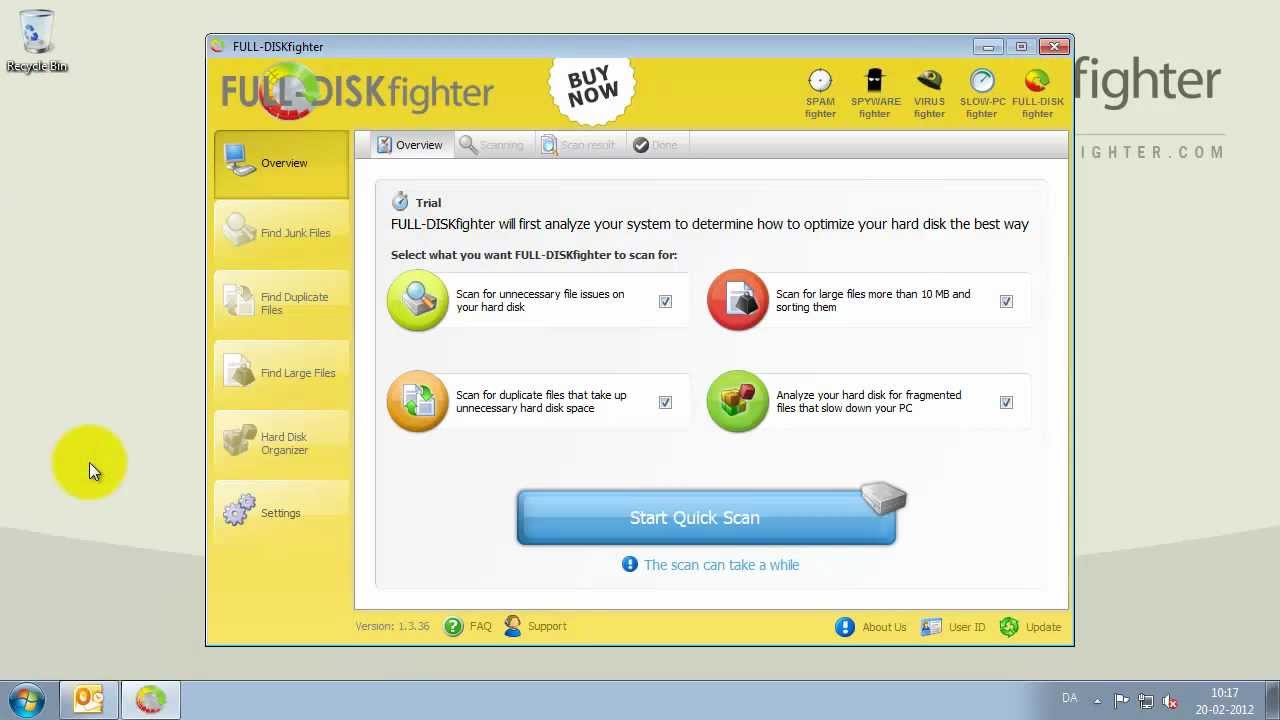
Task: Click the FULL-DISKfighter logo in header
Action: coord(357,92)
